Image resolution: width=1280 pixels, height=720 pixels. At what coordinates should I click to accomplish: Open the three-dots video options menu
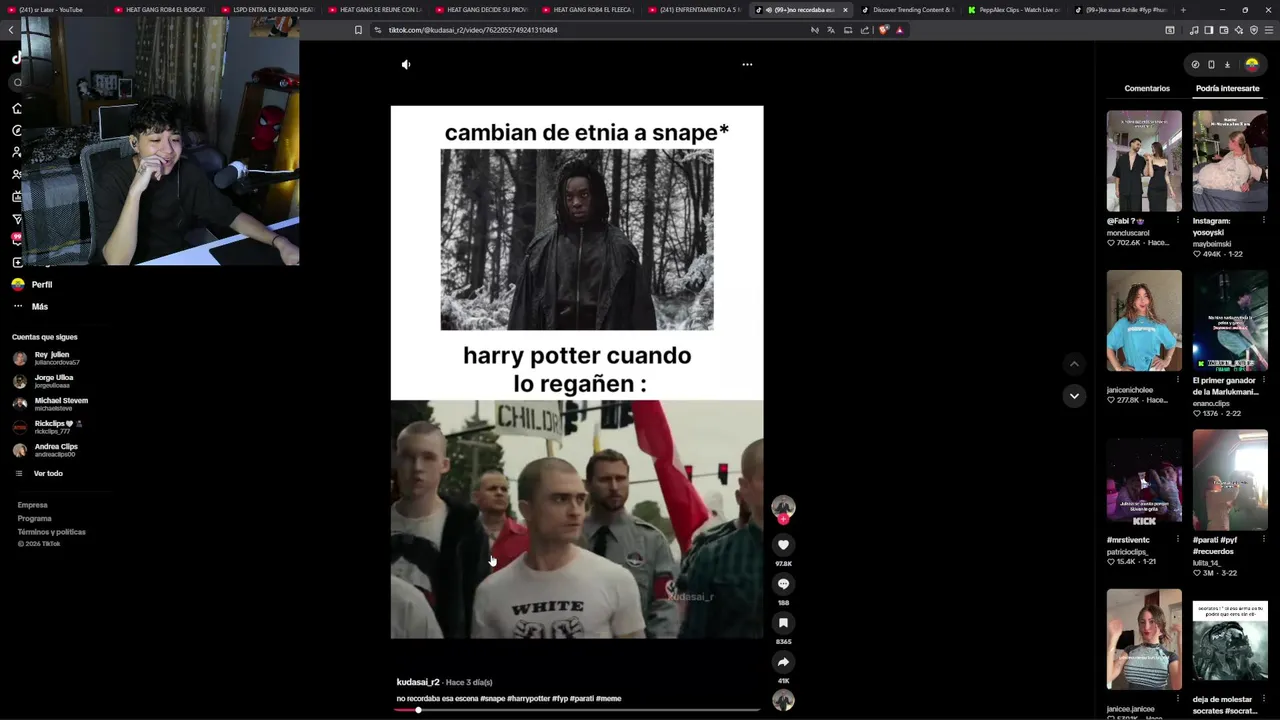pyautogui.click(x=747, y=64)
